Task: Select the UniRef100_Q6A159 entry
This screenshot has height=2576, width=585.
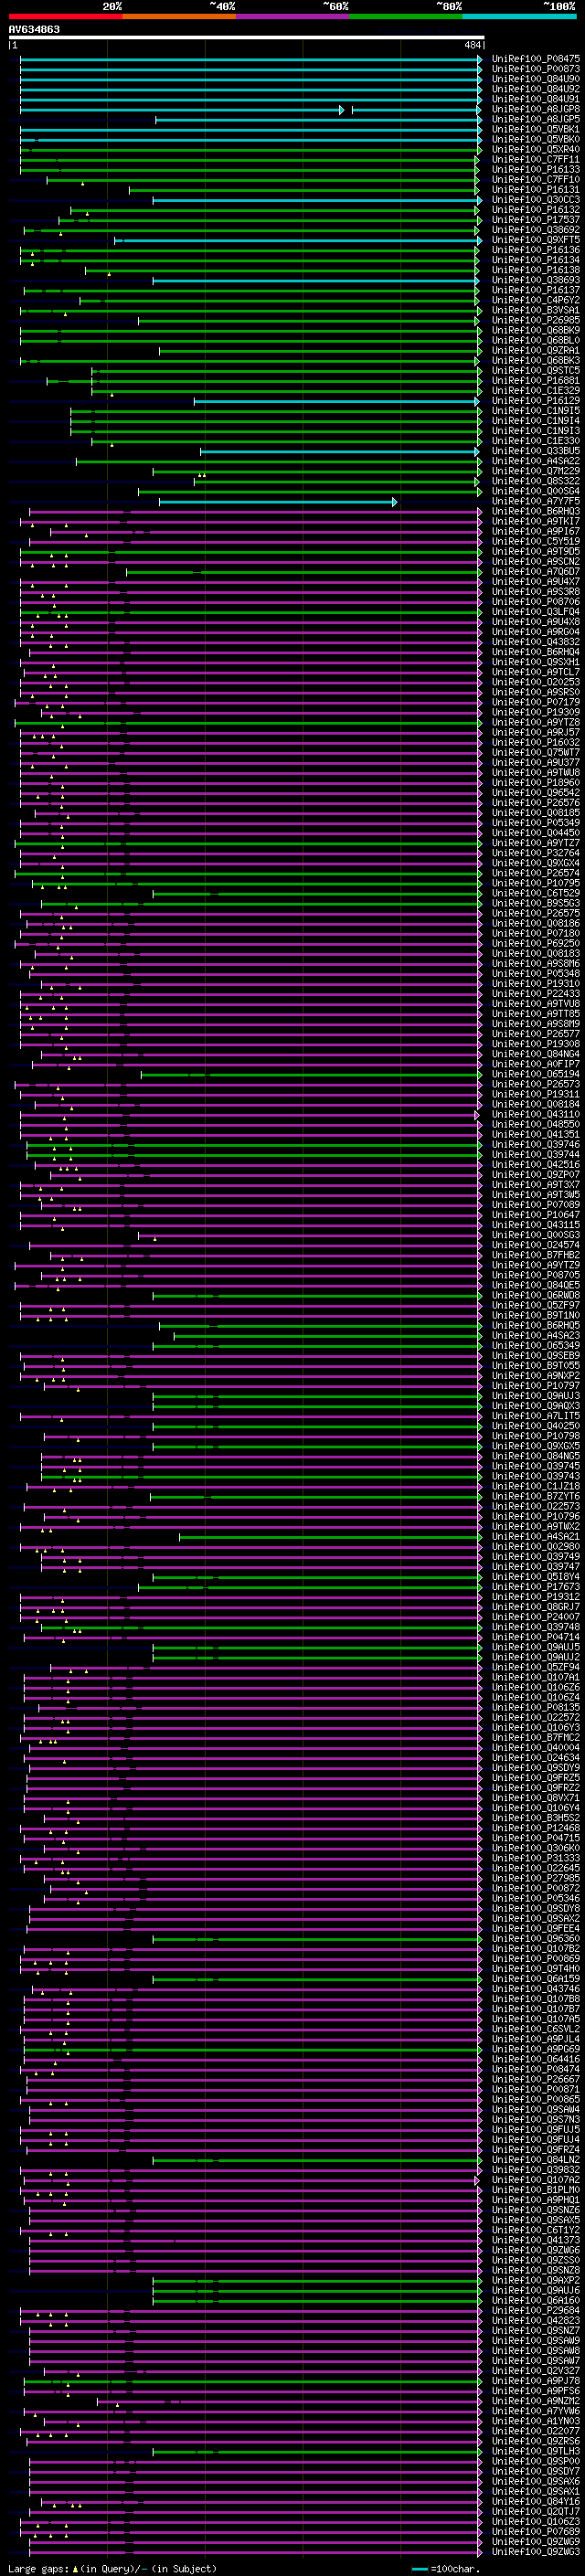Action: (536, 1979)
